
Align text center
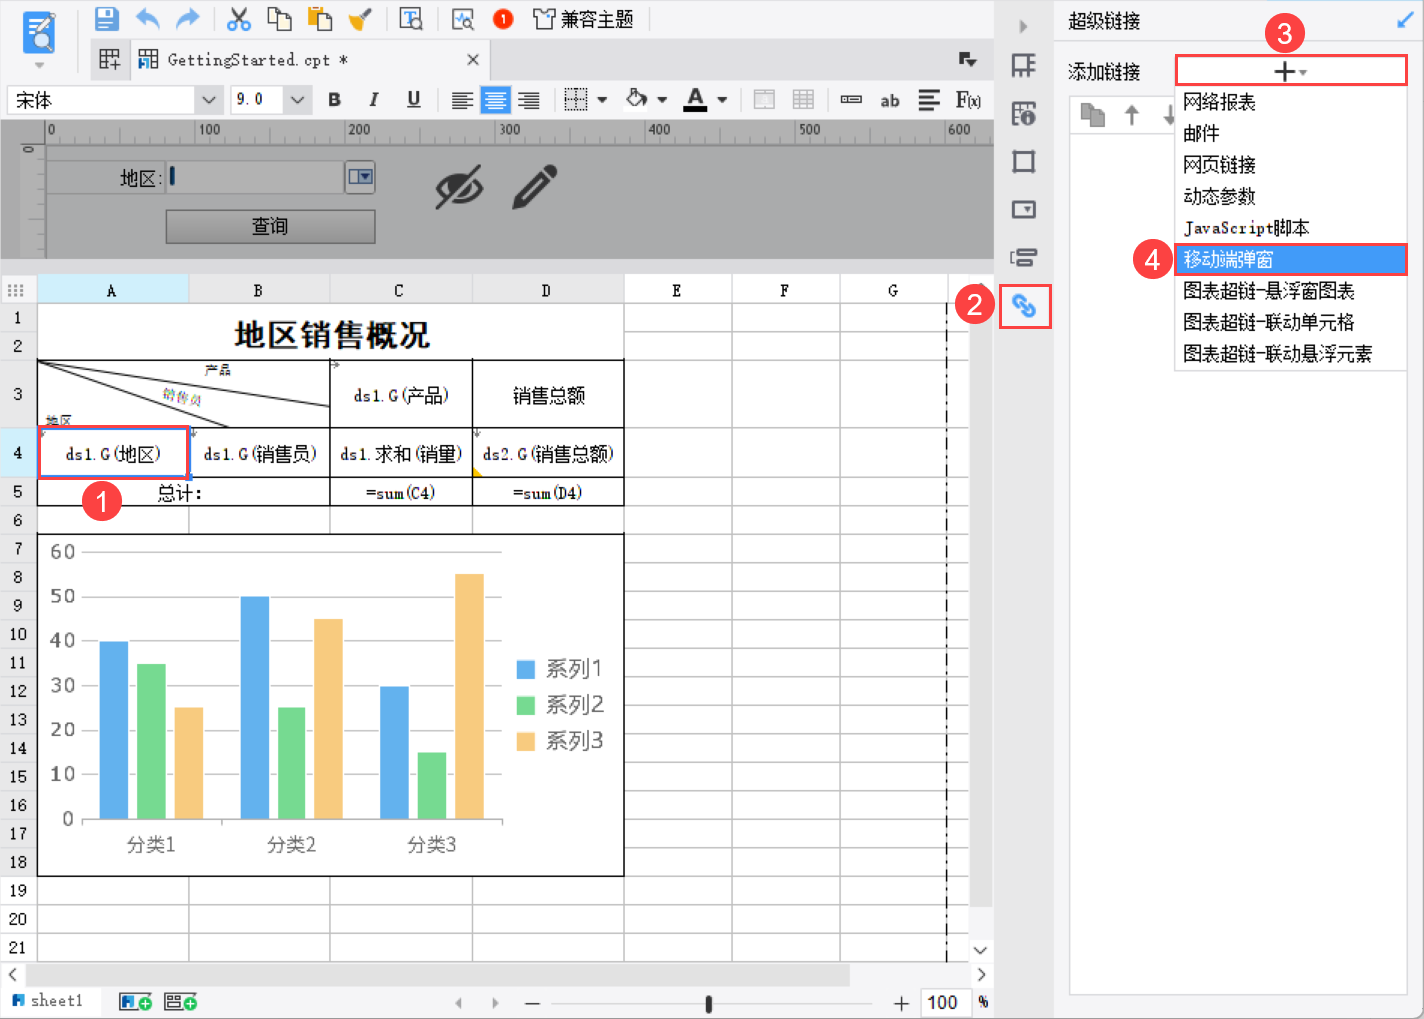(495, 100)
